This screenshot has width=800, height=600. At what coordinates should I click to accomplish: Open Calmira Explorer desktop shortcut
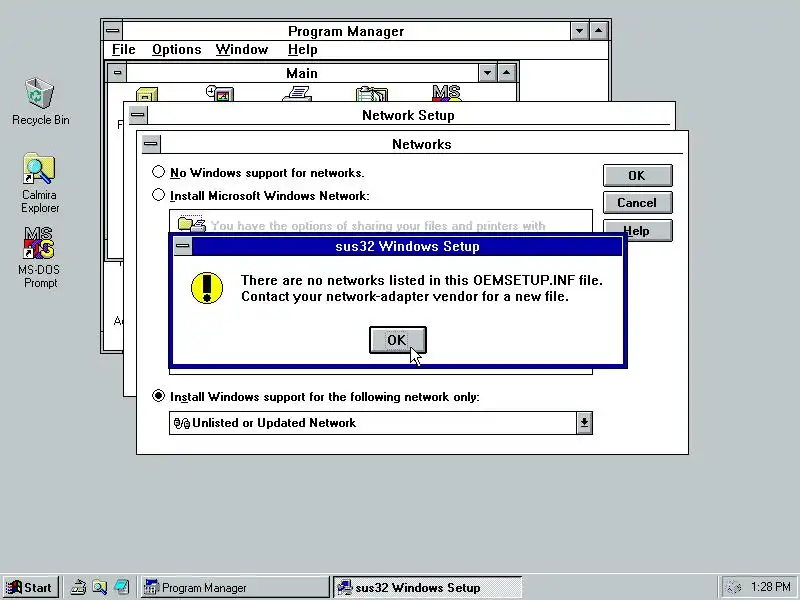click(x=40, y=183)
